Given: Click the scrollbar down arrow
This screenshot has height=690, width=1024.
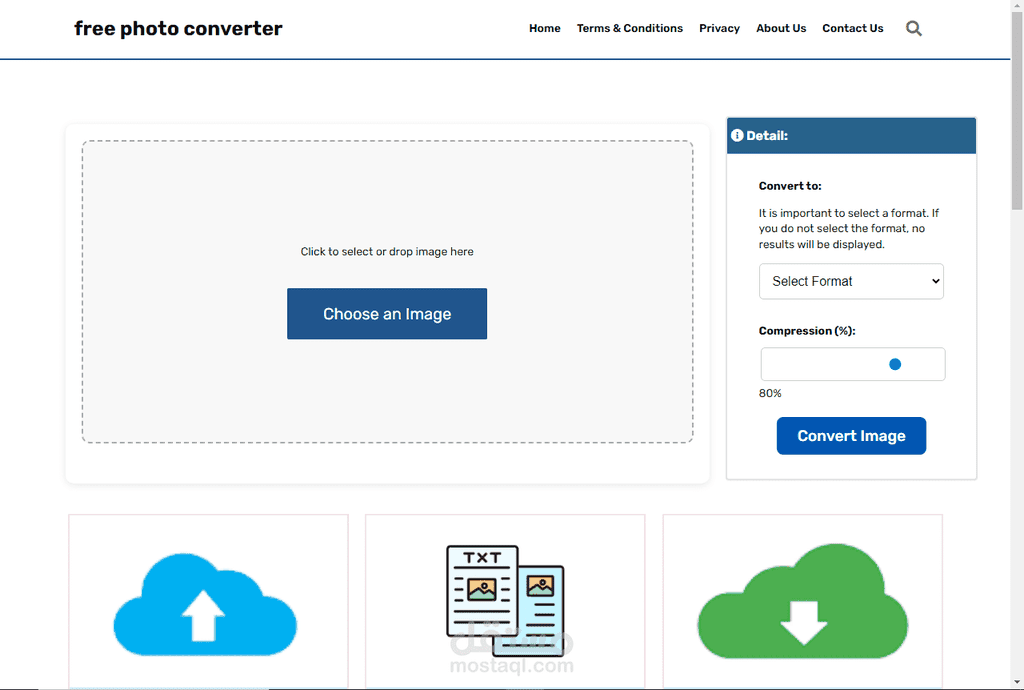Looking at the screenshot, I should [1017, 683].
